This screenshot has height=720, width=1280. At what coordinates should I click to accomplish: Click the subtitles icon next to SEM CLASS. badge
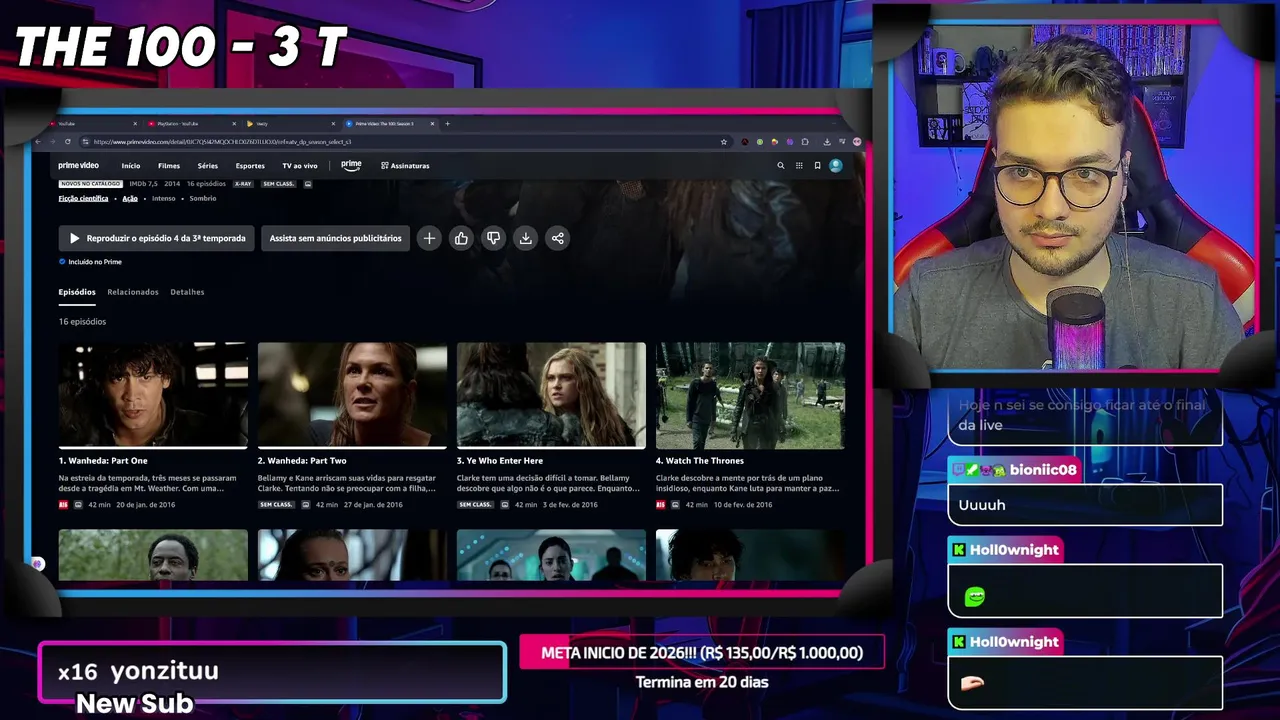coord(308,184)
